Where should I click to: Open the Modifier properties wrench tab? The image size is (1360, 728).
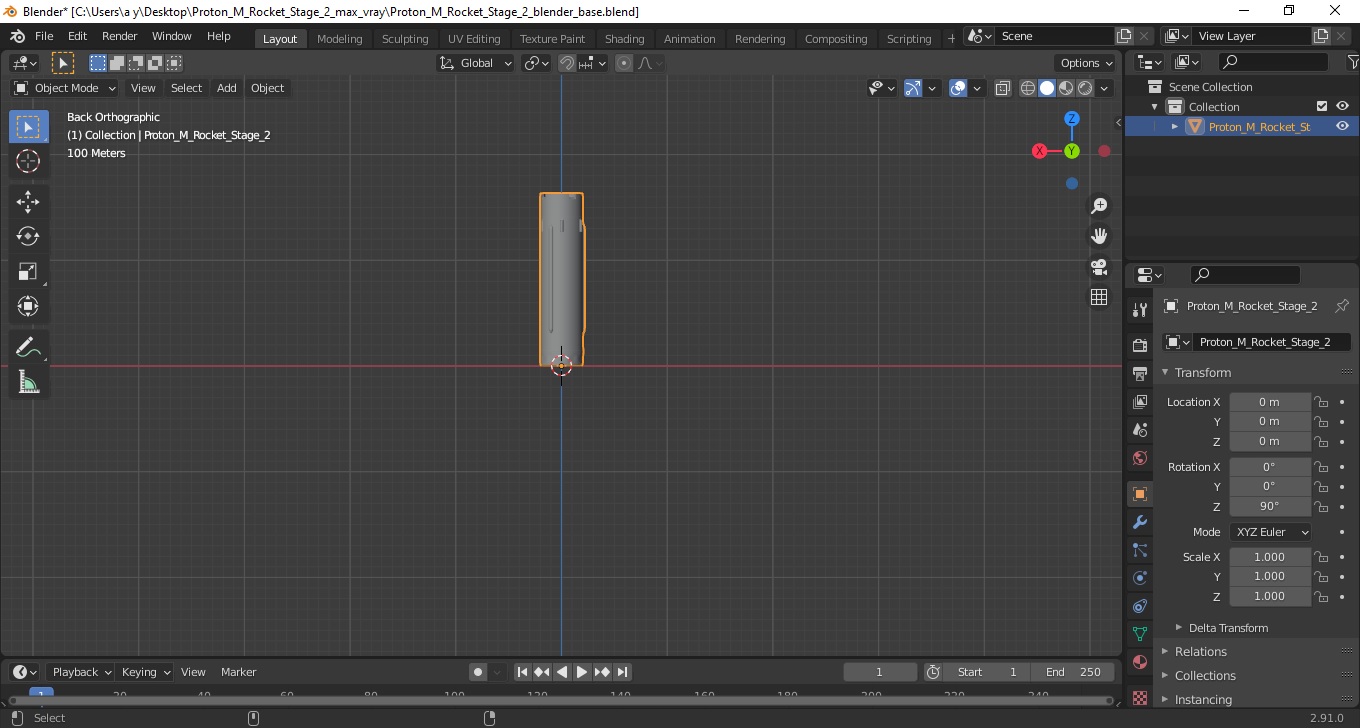pos(1139,522)
